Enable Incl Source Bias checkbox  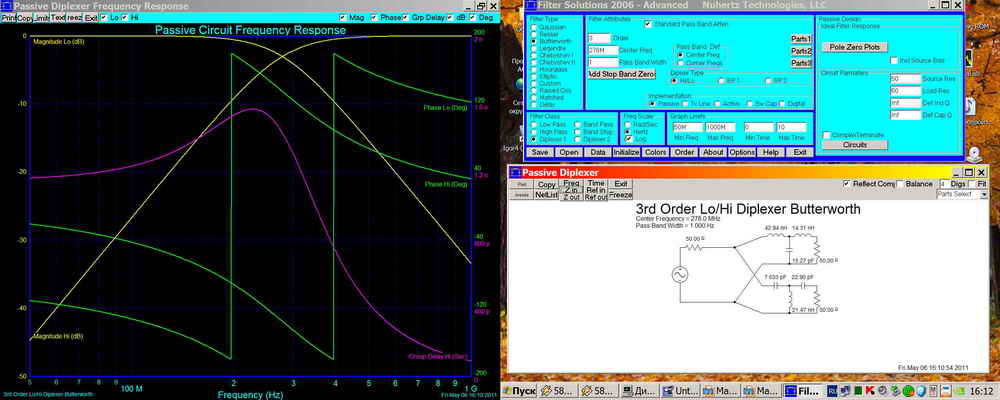(894, 61)
